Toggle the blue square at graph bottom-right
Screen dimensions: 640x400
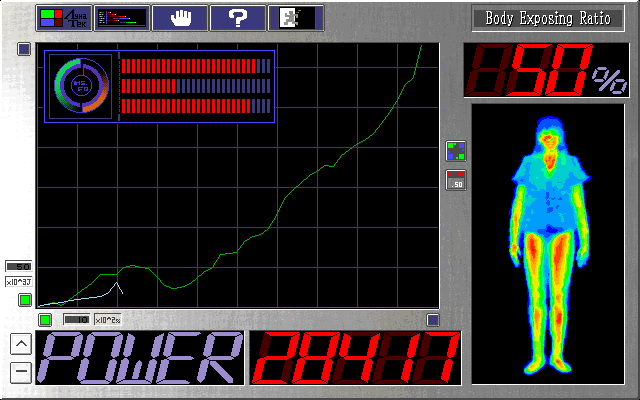pos(433,320)
